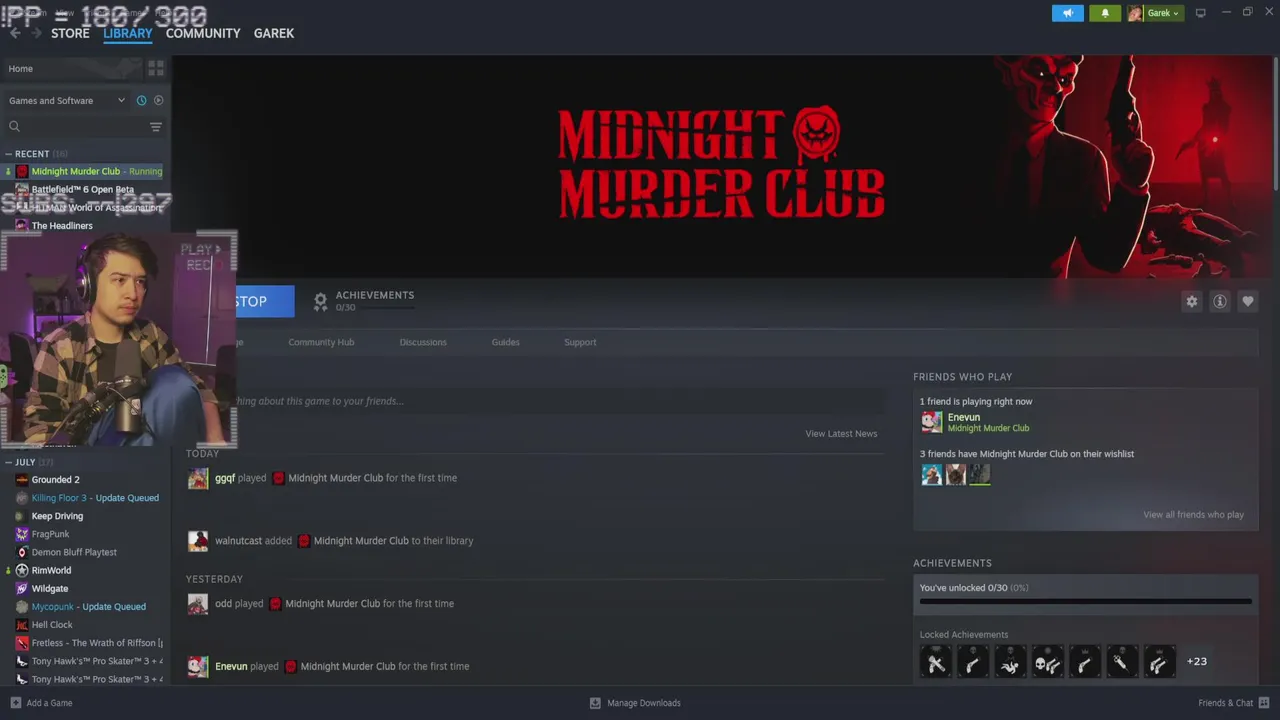Screen dimensions: 1280x720
Task: View seventh locked achievement icon
Action: click(x=1160, y=661)
